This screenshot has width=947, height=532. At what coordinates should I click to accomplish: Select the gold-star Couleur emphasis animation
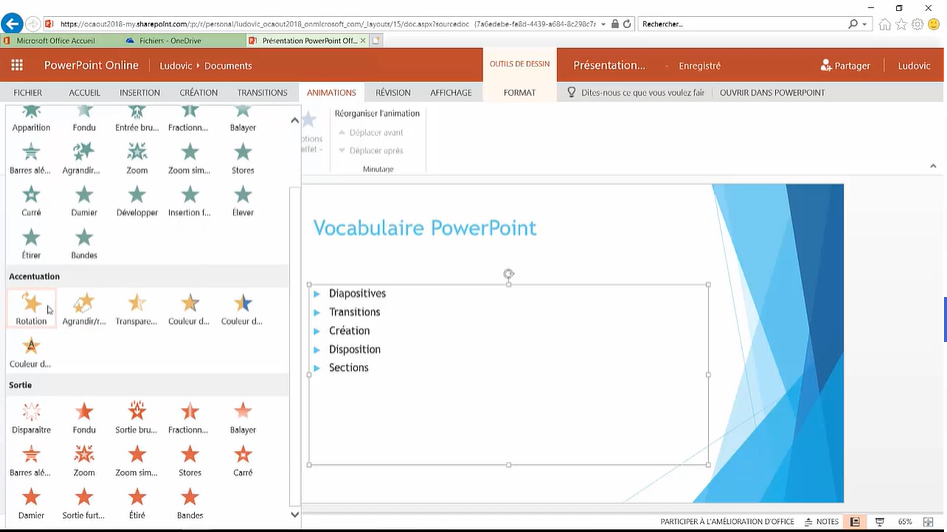(190, 309)
